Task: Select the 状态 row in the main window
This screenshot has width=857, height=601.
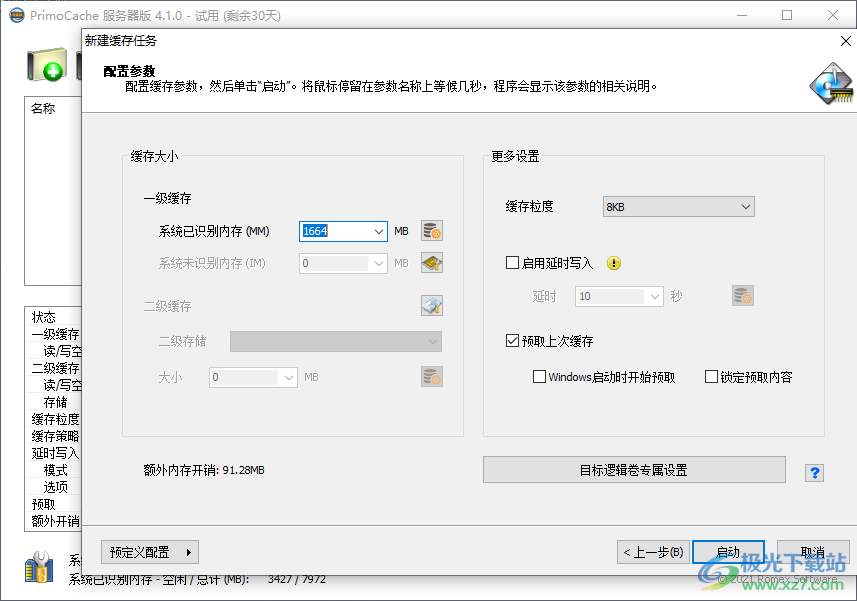Action: (x=53, y=317)
